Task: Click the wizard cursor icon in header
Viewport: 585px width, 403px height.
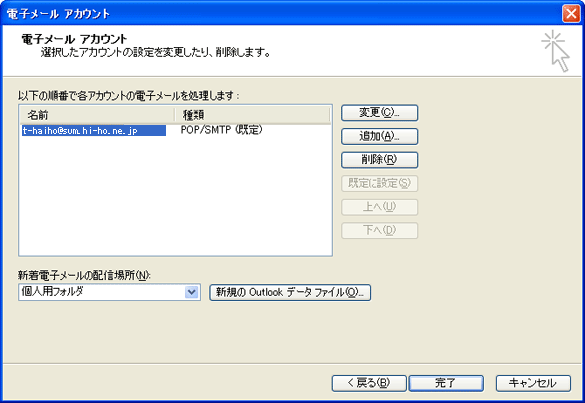Action: 556,51
